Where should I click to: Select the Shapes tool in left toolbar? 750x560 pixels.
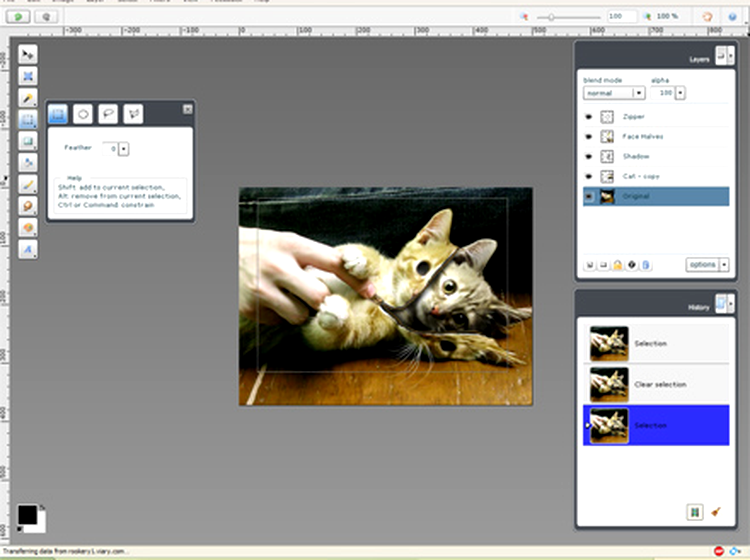pos(28,163)
